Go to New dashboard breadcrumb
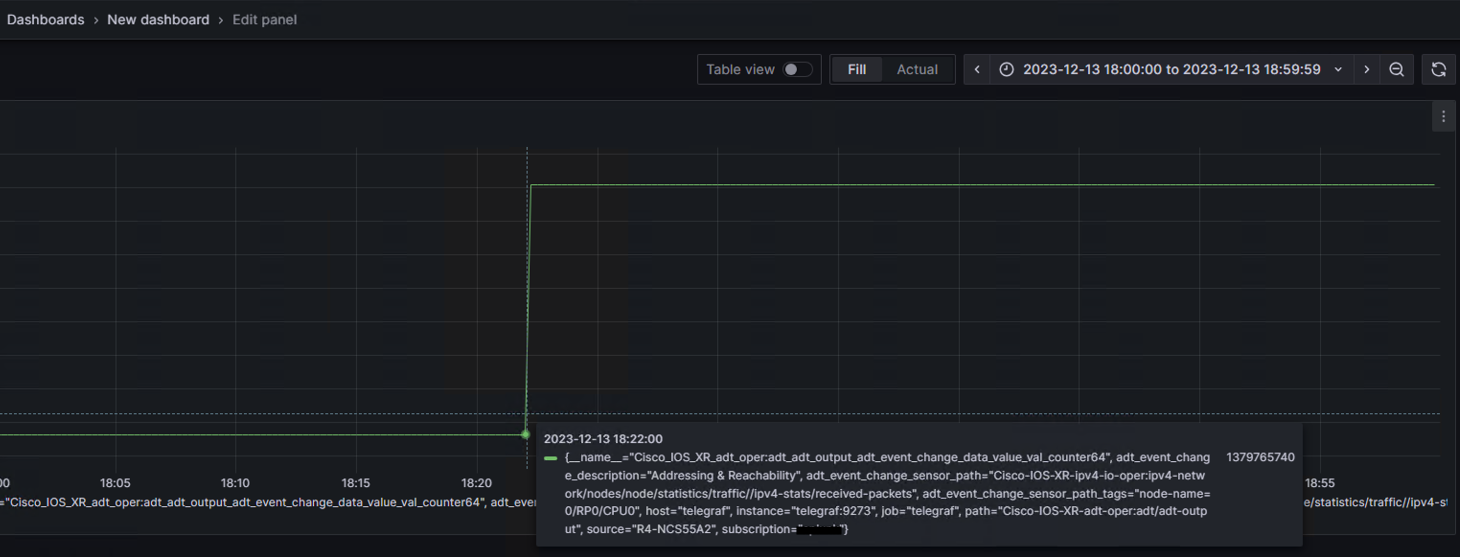Image resolution: width=1460 pixels, height=557 pixels. [158, 19]
